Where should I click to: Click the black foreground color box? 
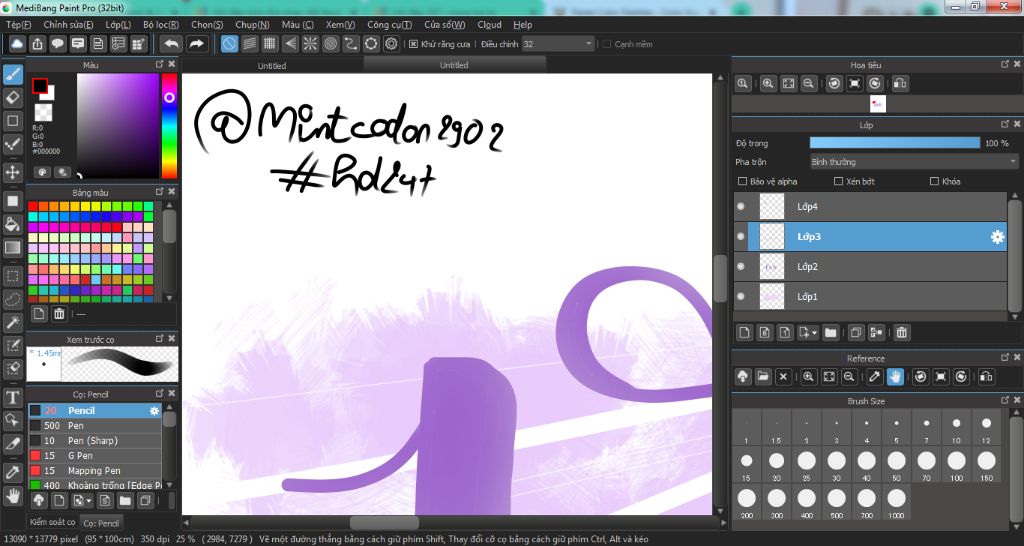pyautogui.click(x=40, y=86)
